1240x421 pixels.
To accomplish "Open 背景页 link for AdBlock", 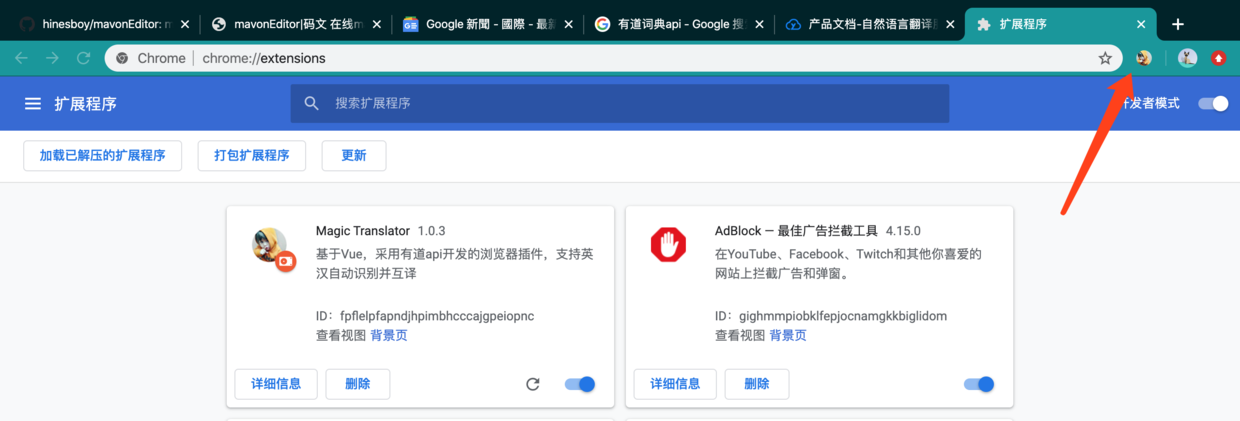I will pos(788,335).
